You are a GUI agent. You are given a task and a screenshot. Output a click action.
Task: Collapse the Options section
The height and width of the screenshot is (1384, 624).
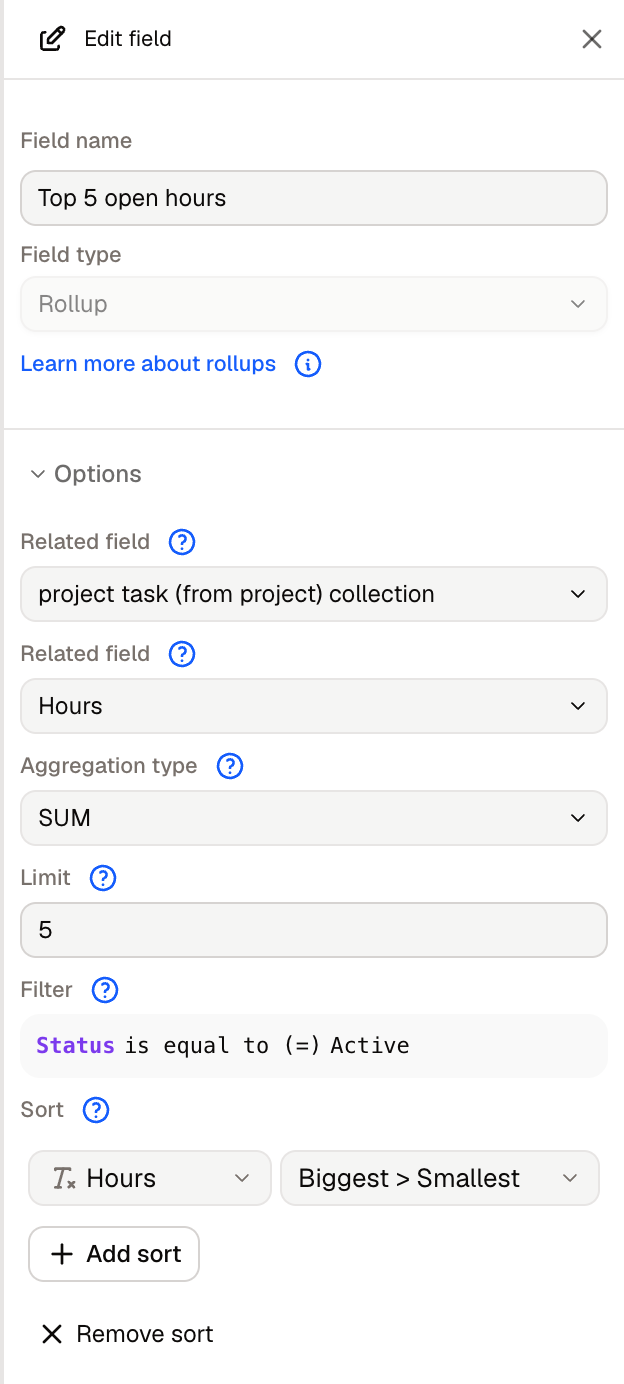[86, 474]
